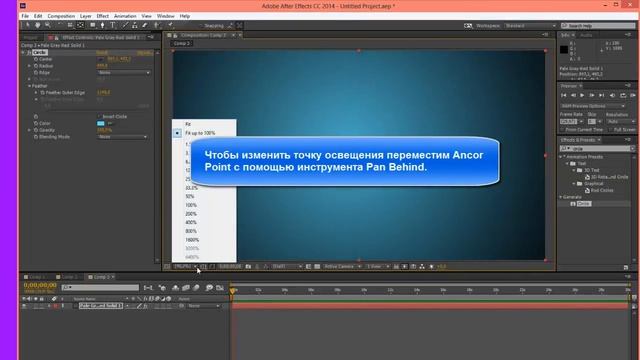Select the Pen tool
Screen dimensions: 640x360
(x=102, y=25)
